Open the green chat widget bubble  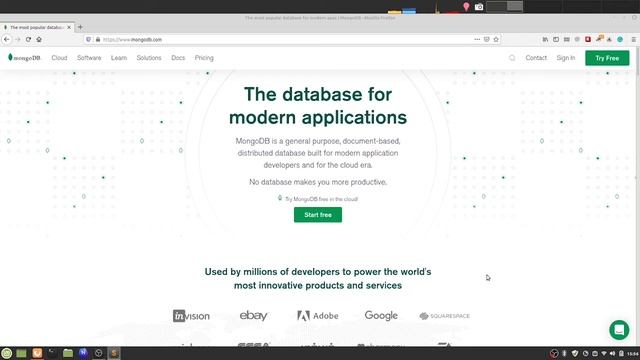click(619, 330)
